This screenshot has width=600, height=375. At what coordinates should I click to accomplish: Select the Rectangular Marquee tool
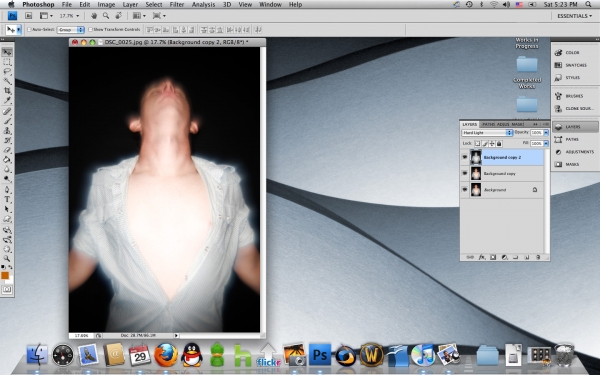[x=7, y=62]
